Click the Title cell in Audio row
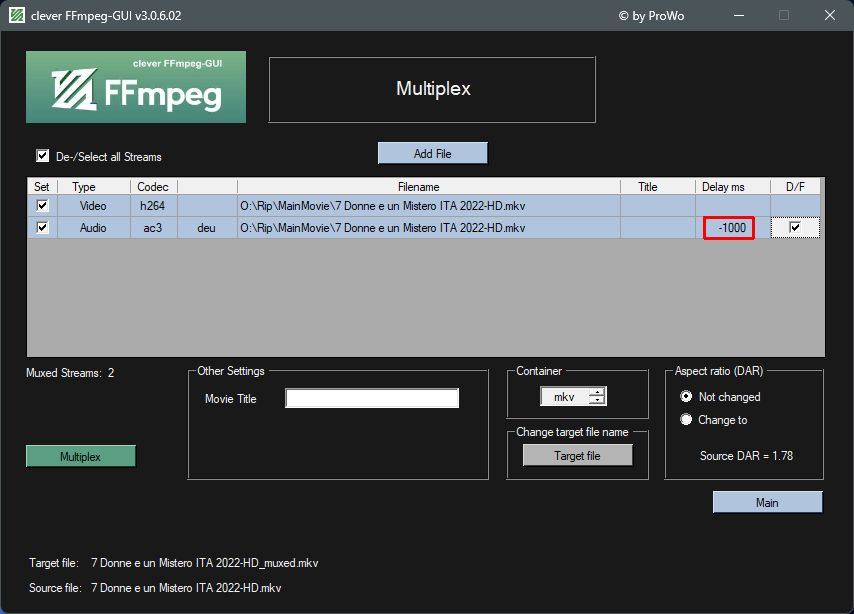This screenshot has height=614, width=854. pos(657,228)
